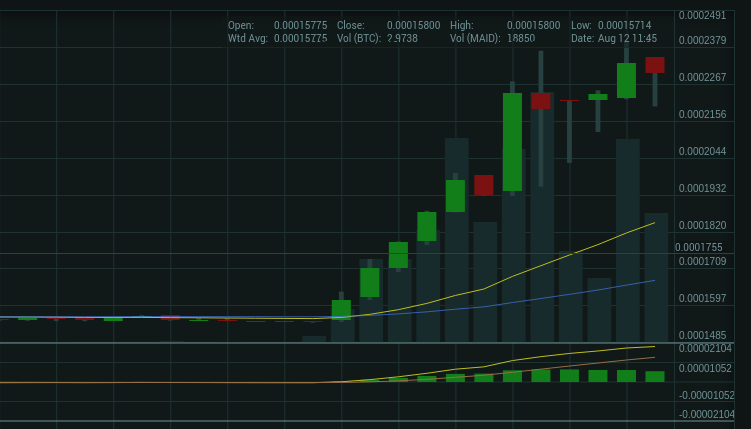Click the Wtd Avg: label

[248, 38]
